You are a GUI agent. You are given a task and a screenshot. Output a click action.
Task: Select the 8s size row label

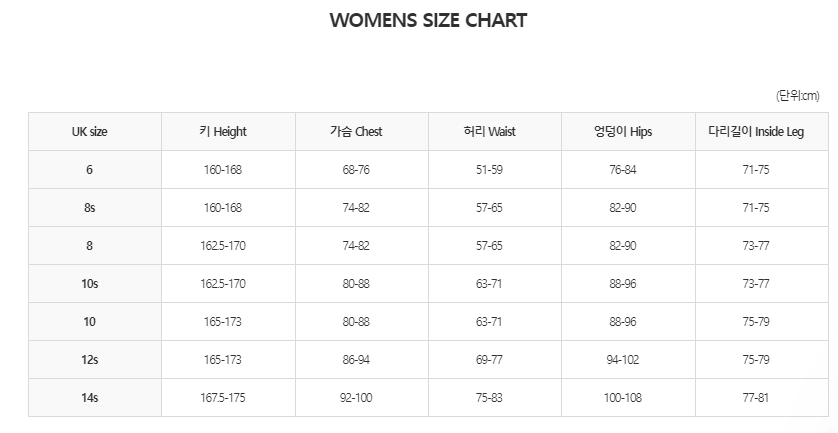89,207
